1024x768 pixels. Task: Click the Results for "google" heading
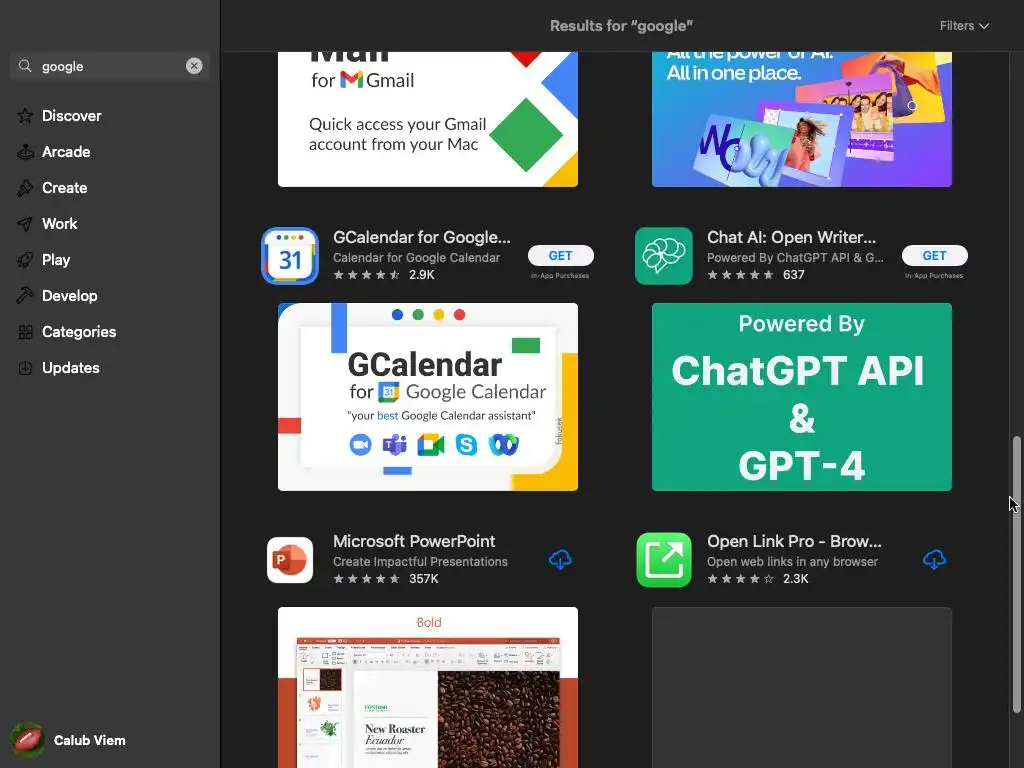click(621, 25)
